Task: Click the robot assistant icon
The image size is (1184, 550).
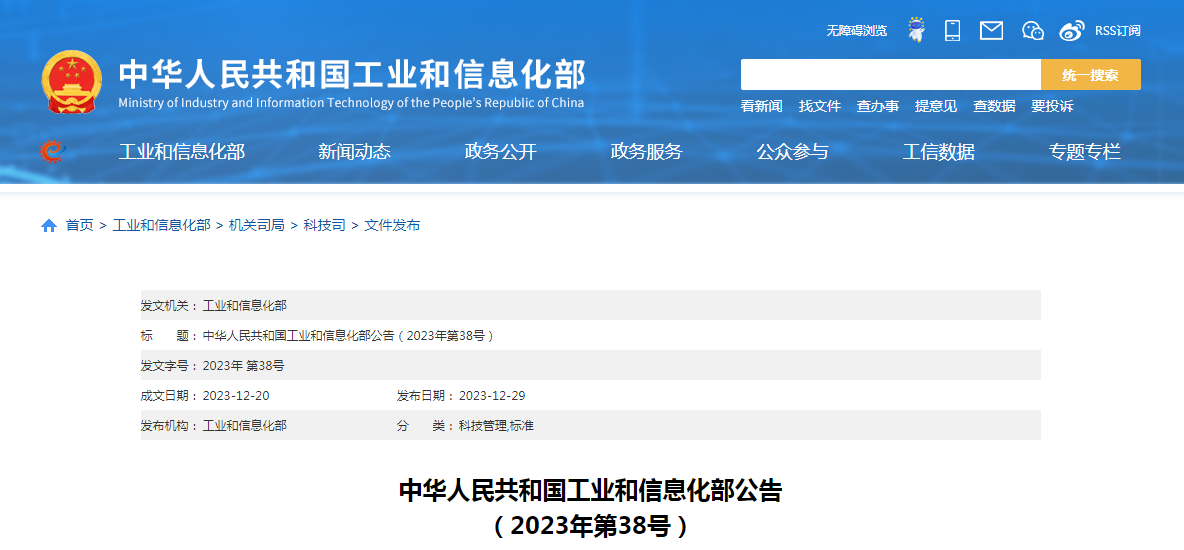Action: [x=916, y=30]
